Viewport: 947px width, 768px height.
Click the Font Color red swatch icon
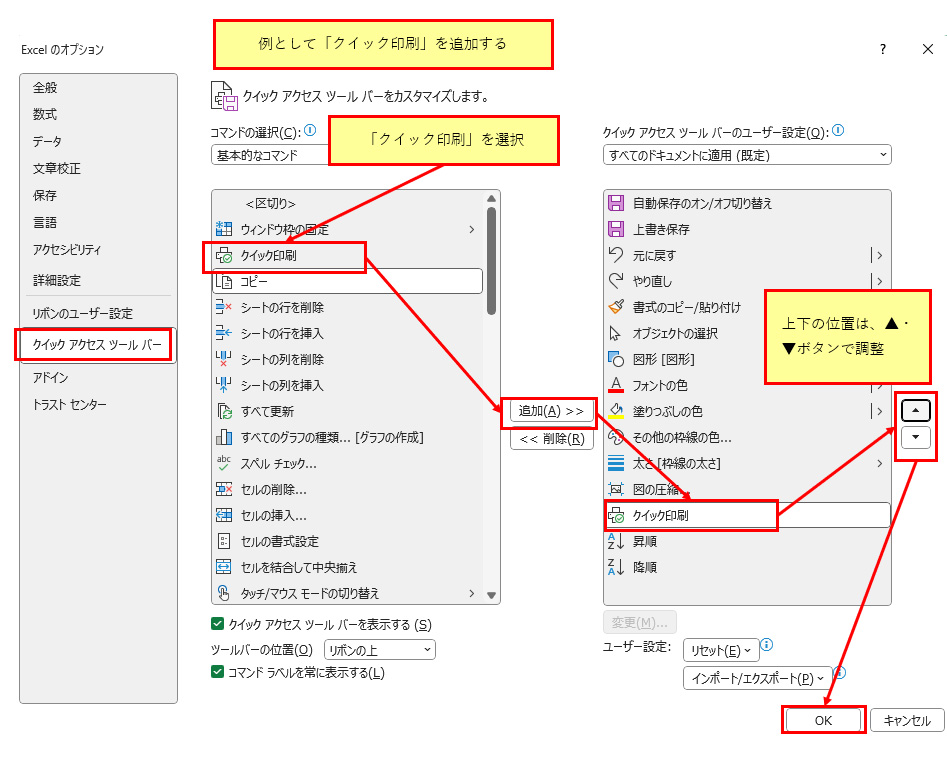click(x=616, y=385)
